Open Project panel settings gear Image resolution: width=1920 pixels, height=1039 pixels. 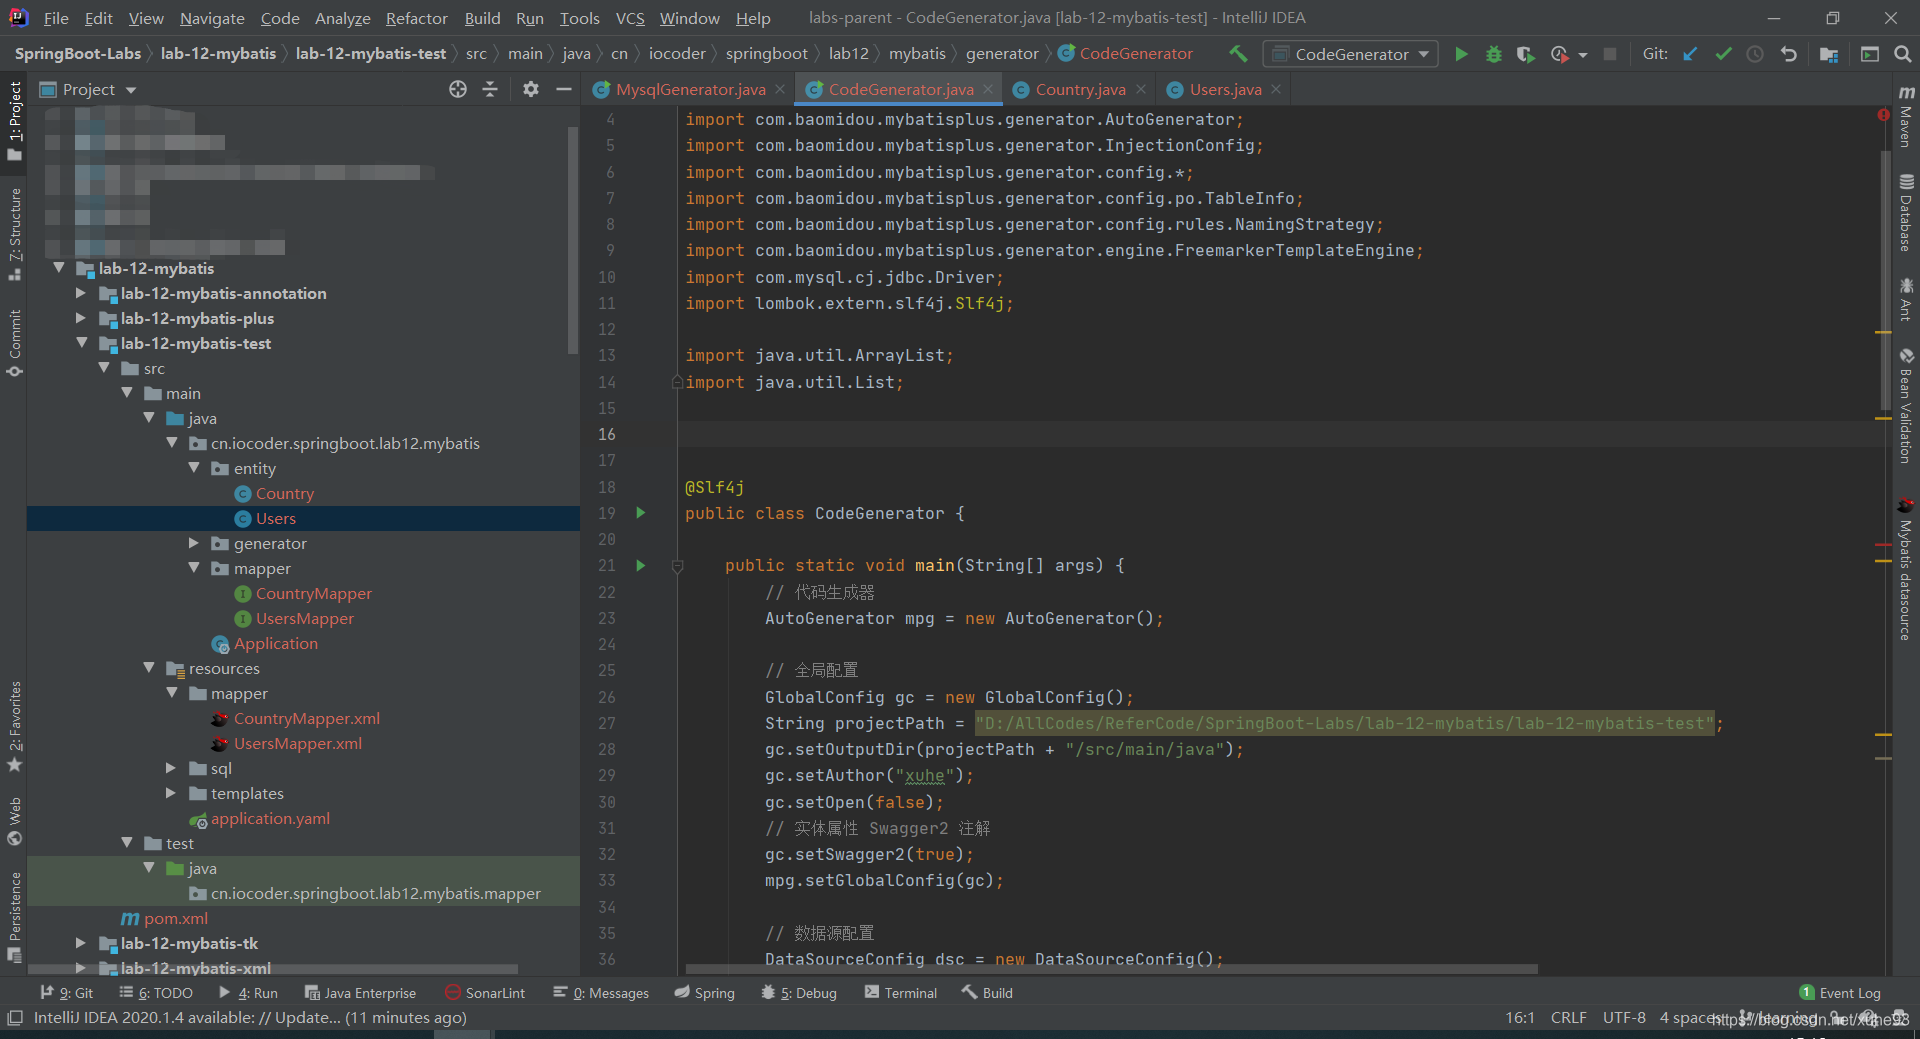point(531,89)
